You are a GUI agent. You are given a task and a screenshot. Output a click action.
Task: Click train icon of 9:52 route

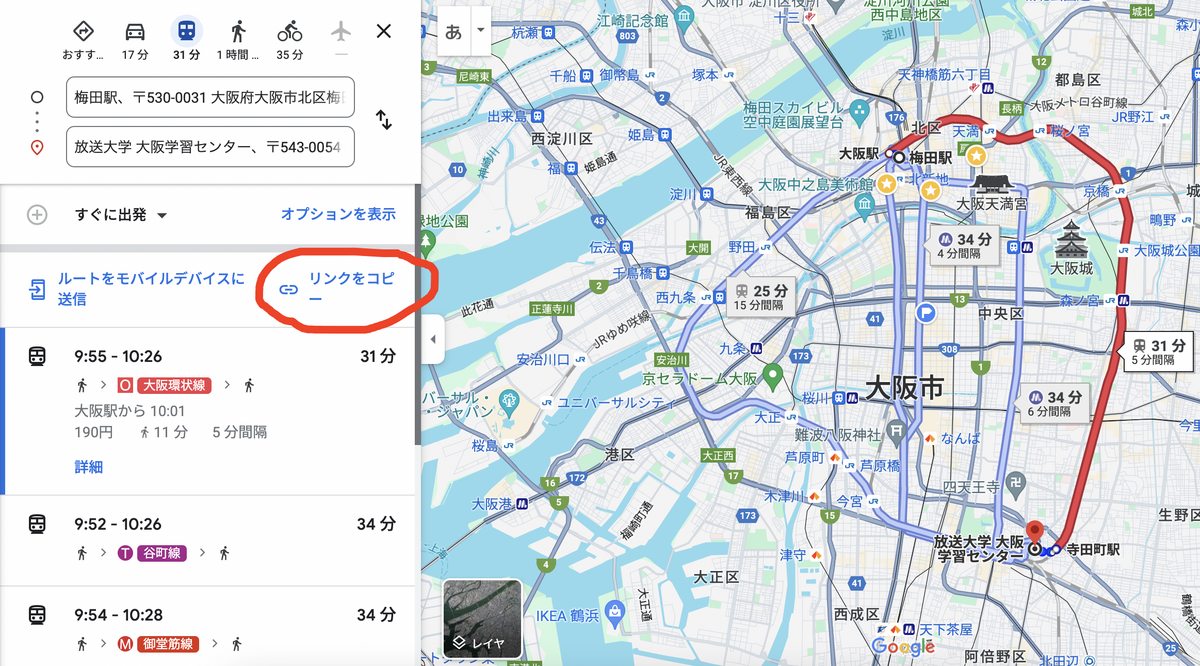point(37,524)
